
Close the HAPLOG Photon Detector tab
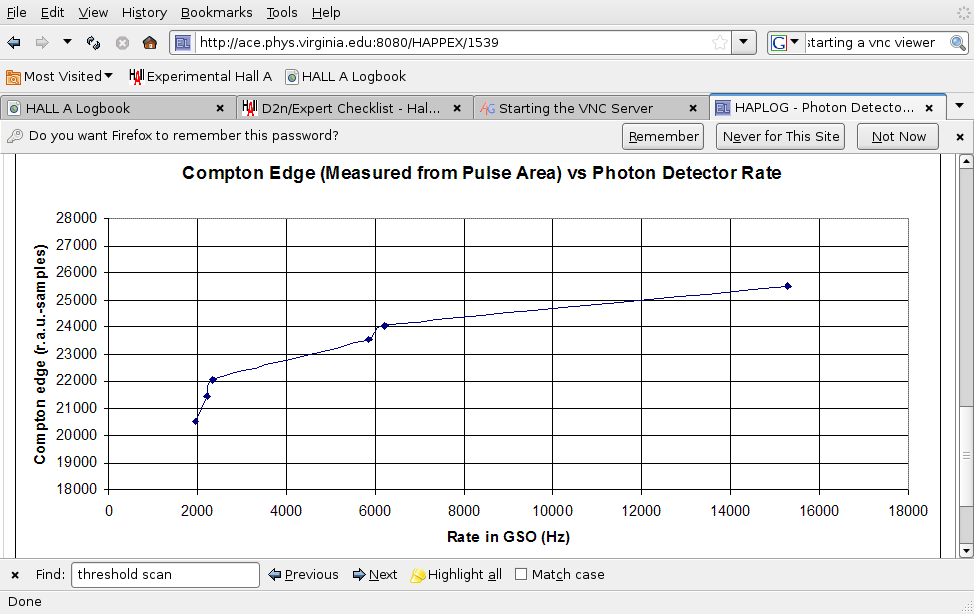929,108
